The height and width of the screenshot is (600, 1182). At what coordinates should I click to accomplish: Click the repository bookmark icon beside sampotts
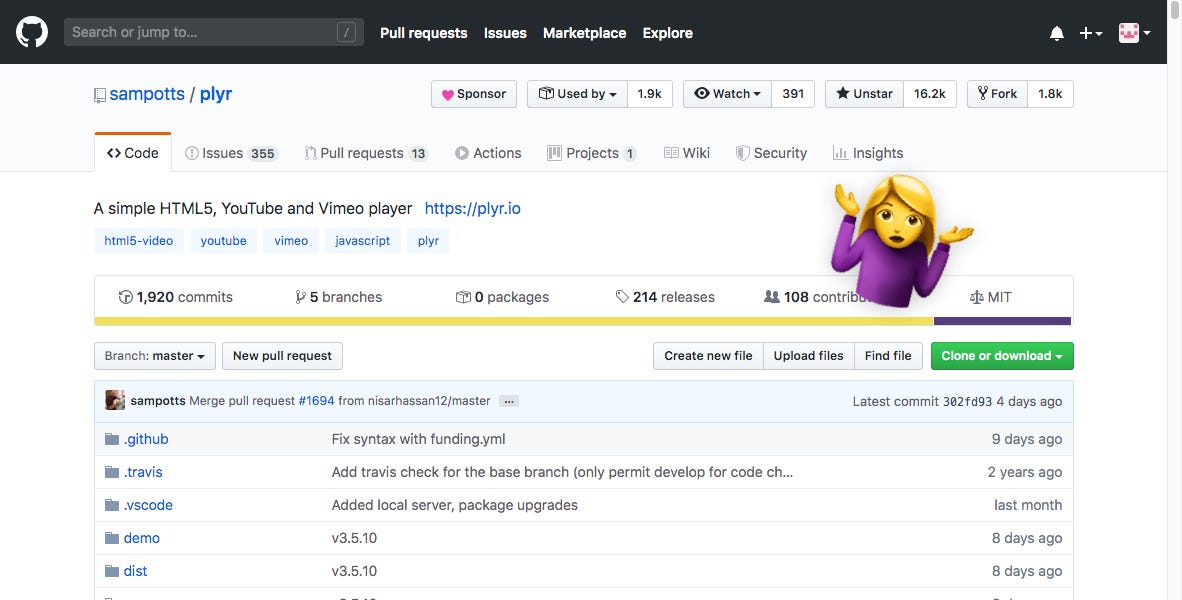(x=99, y=94)
